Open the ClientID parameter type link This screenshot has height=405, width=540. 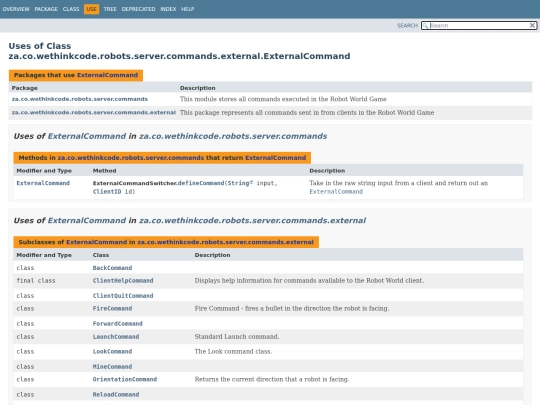[x=107, y=191]
